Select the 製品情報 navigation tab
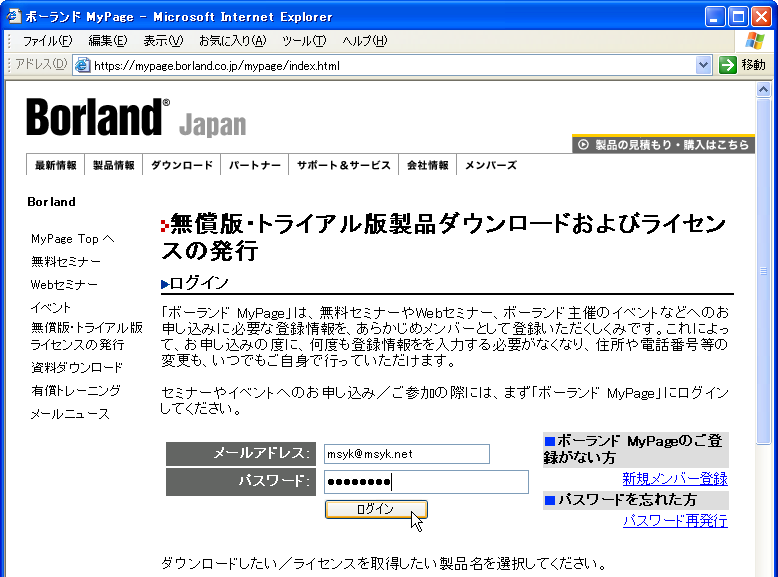778x577 pixels. click(x=114, y=165)
